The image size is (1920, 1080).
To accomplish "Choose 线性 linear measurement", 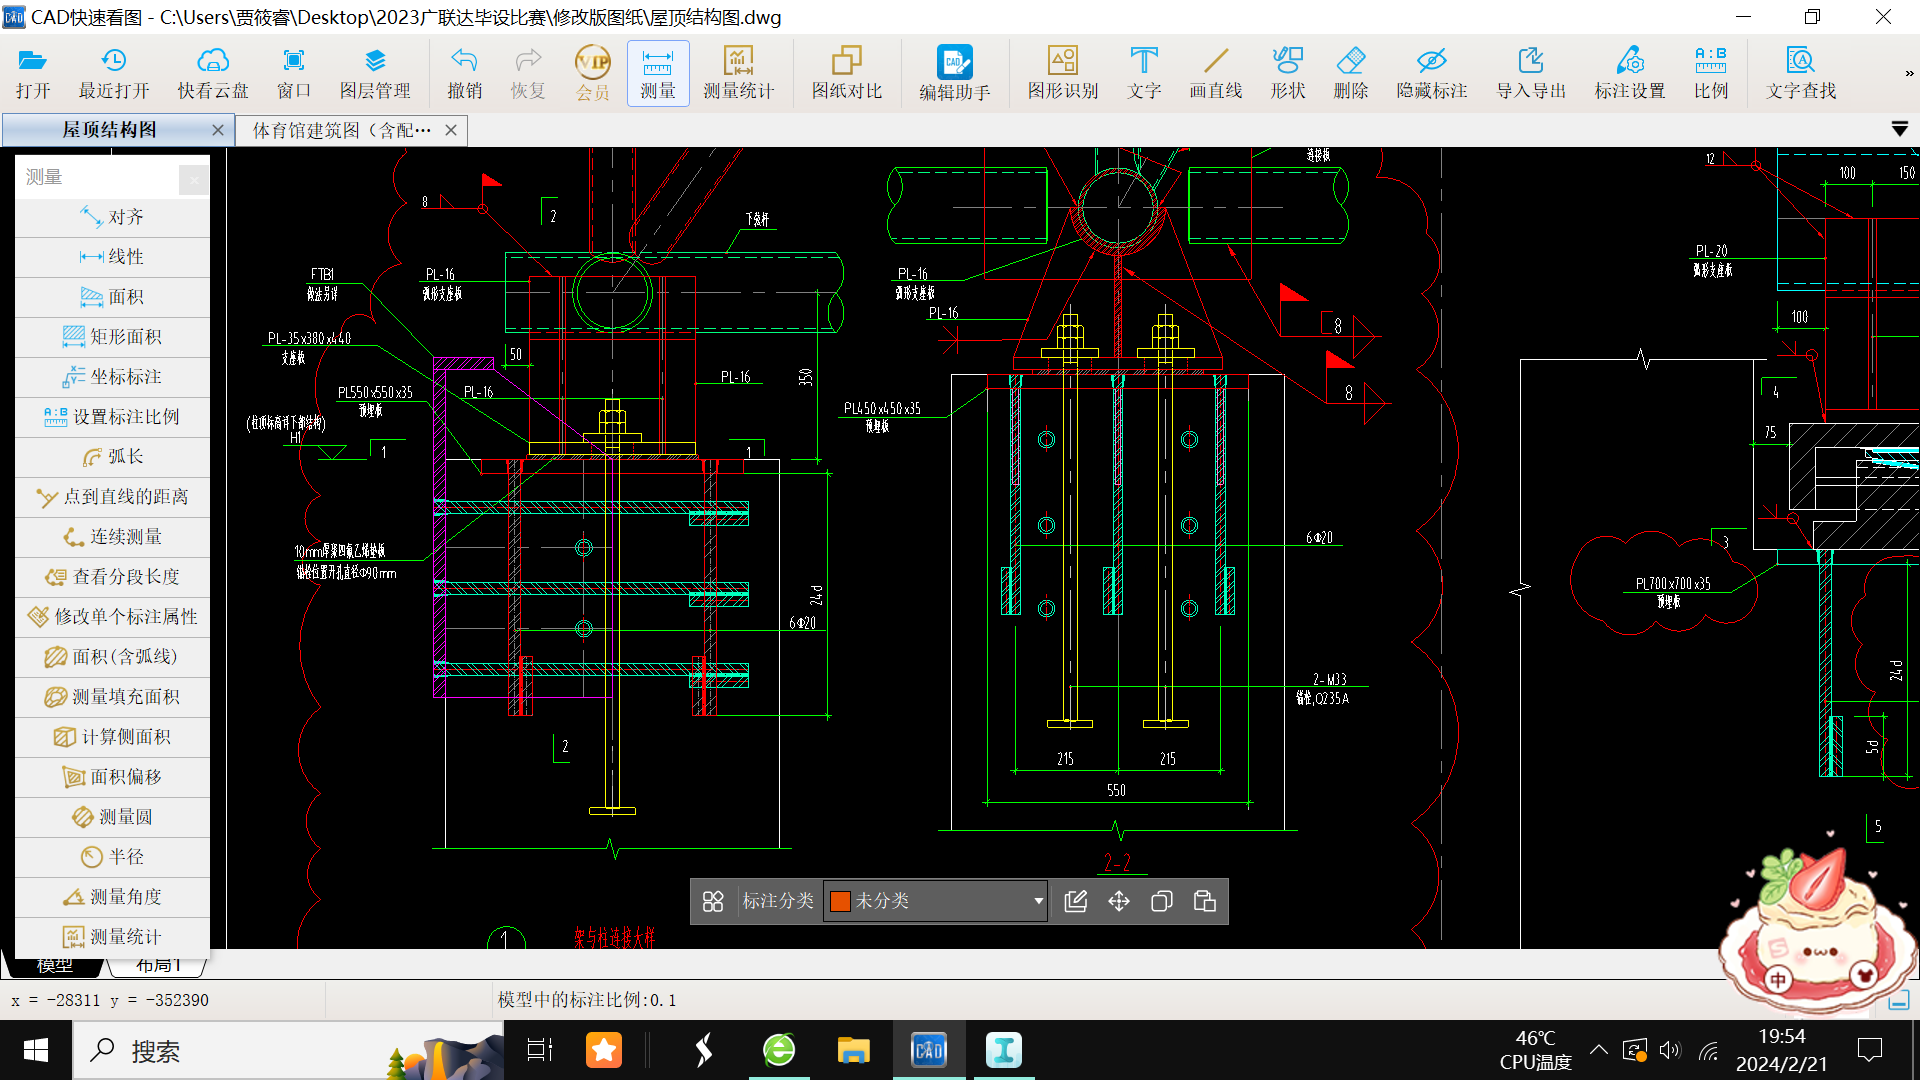I will (113, 257).
